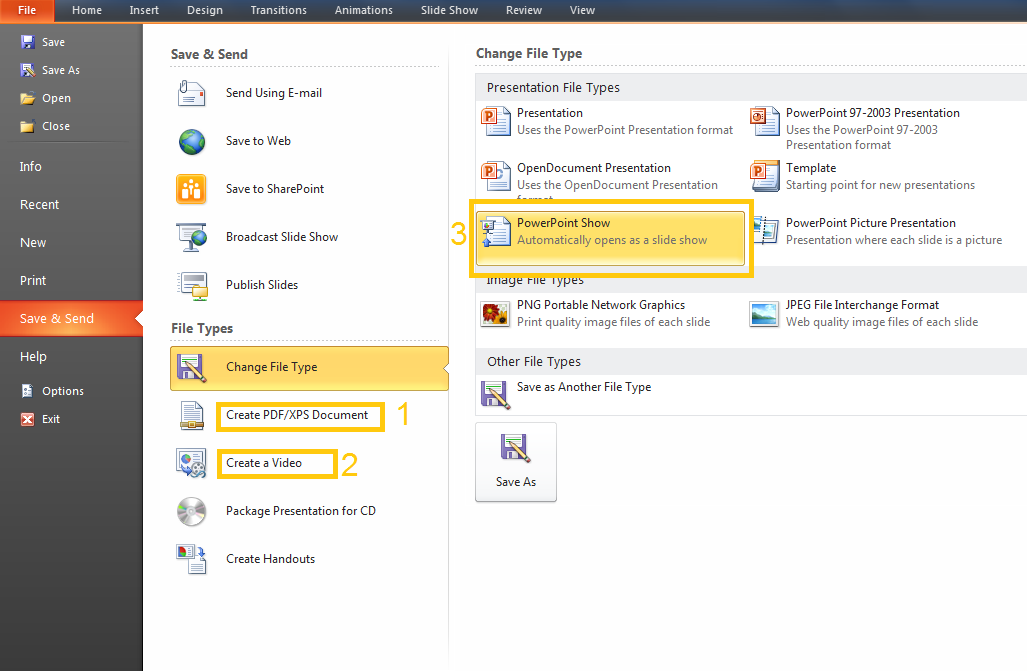Switch to the Insert ribbon tab

(144, 10)
